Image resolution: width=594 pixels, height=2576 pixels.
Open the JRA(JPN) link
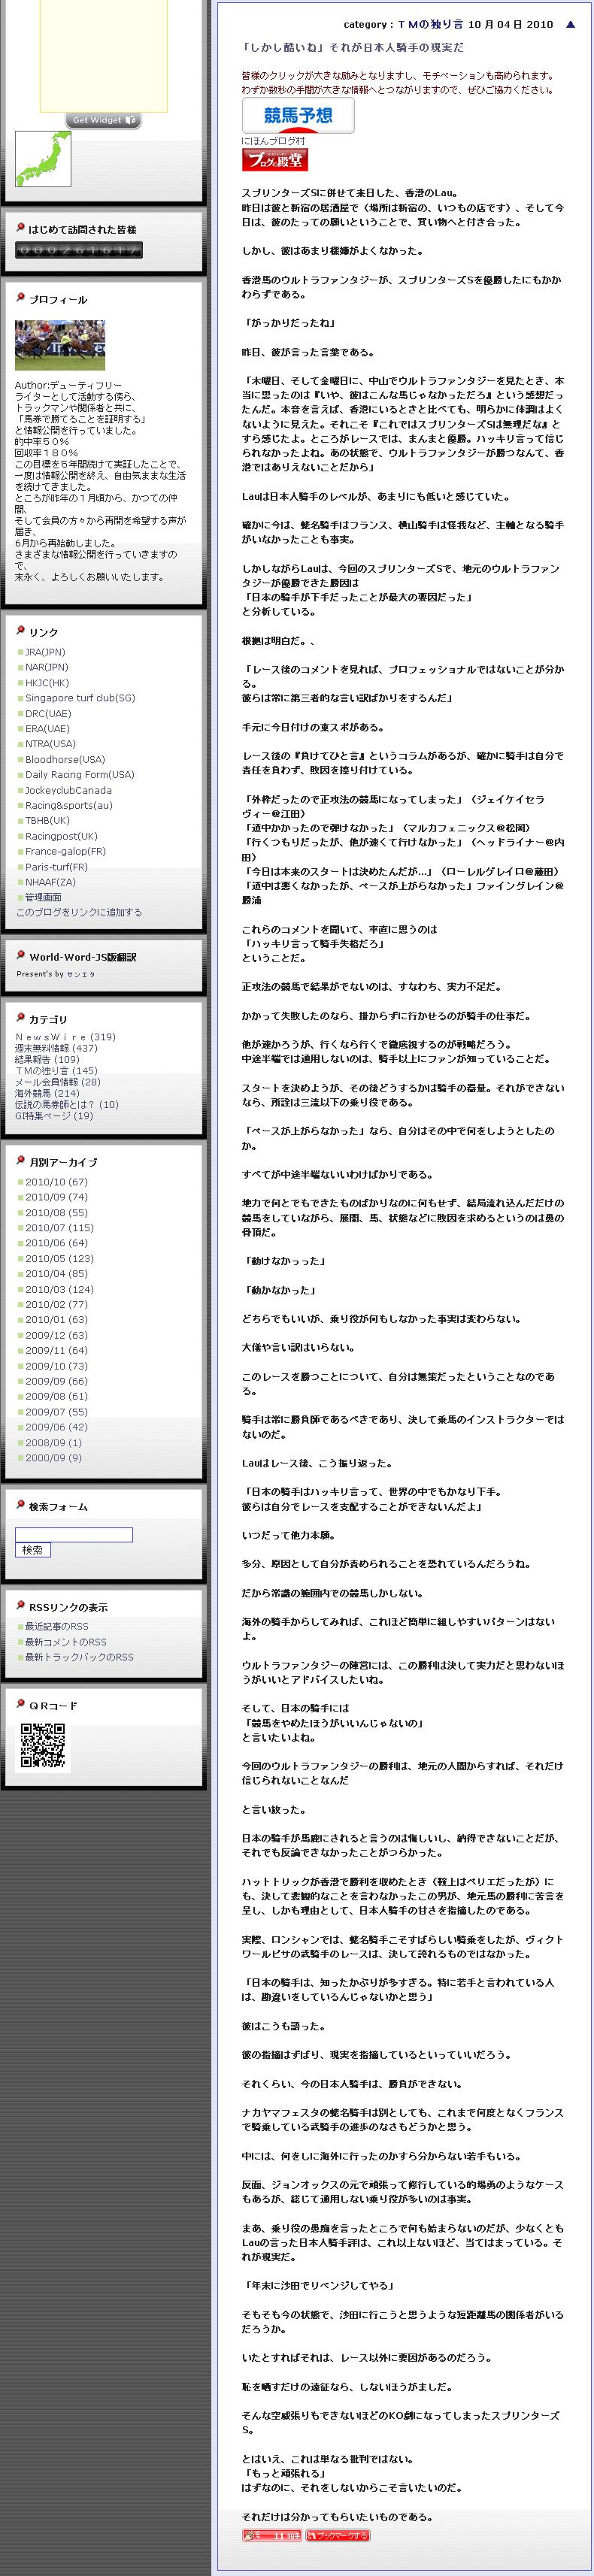[x=46, y=652]
